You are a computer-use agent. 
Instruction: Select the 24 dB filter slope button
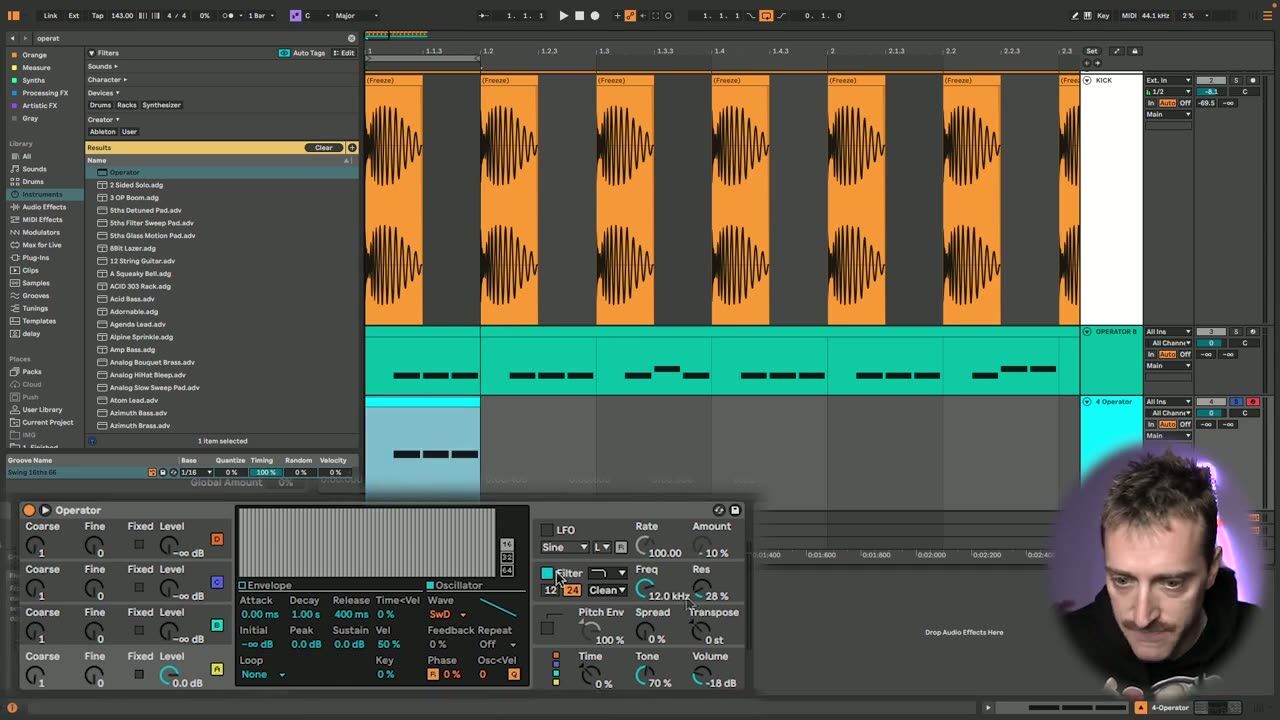tap(572, 590)
